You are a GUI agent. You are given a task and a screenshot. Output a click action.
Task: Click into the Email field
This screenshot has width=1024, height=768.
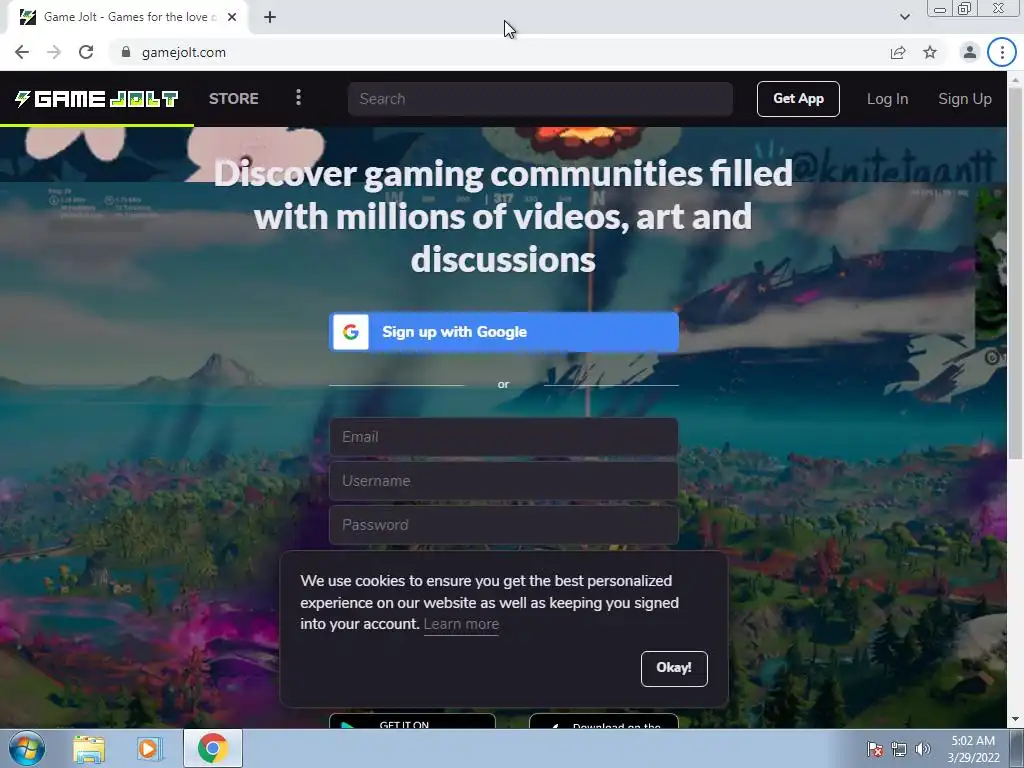pos(504,437)
